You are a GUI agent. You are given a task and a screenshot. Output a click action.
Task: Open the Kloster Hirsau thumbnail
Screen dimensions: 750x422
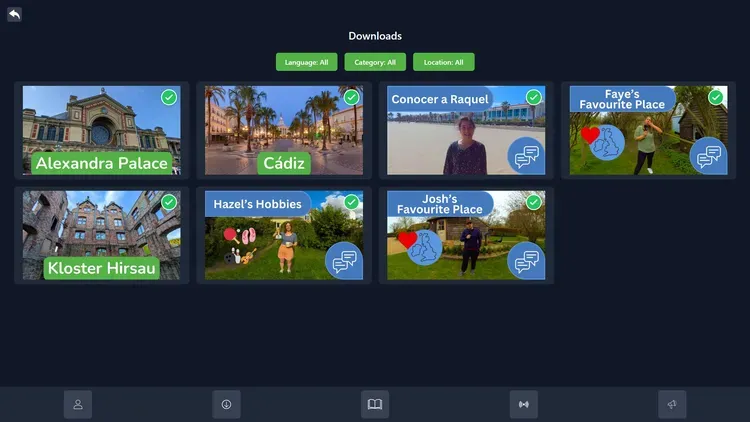click(x=101, y=235)
